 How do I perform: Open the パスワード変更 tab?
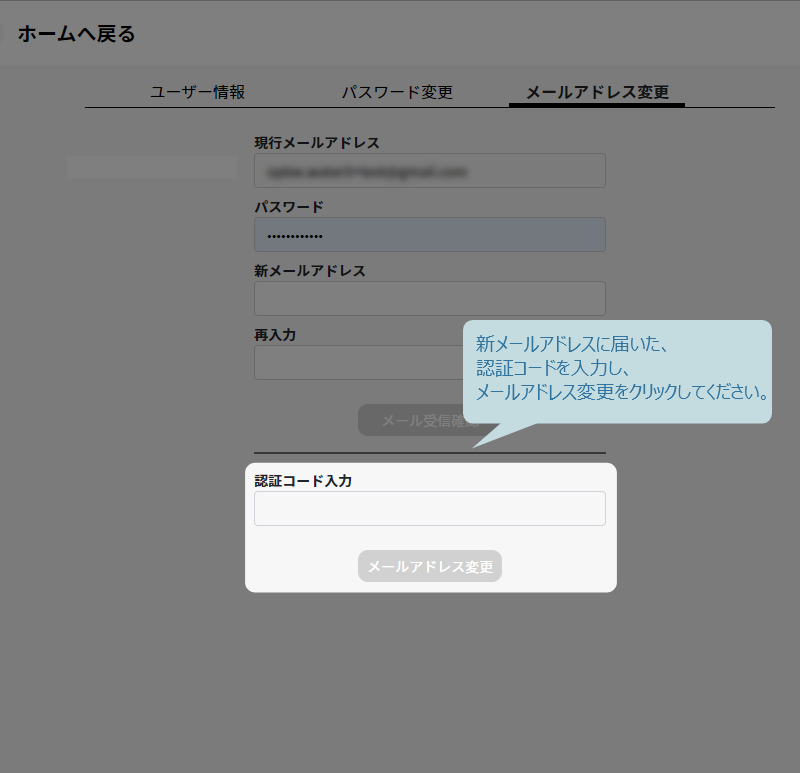[x=397, y=92]
